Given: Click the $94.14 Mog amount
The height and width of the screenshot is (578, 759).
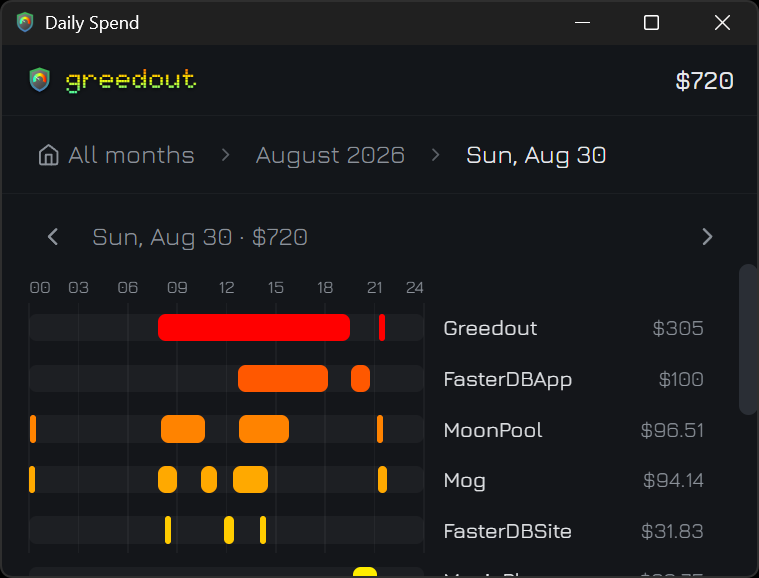Looking at the screenshot, I should (673, 480).
